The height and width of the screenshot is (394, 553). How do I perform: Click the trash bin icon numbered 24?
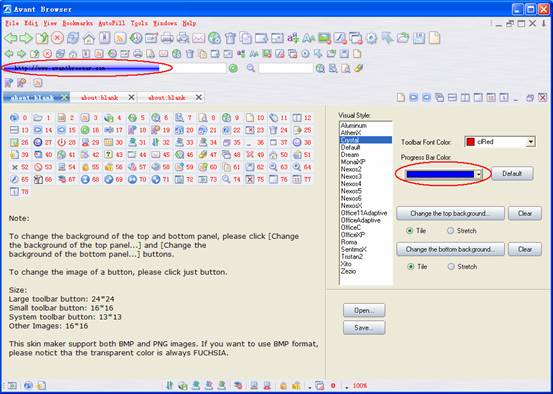click(x=273, y=130)
